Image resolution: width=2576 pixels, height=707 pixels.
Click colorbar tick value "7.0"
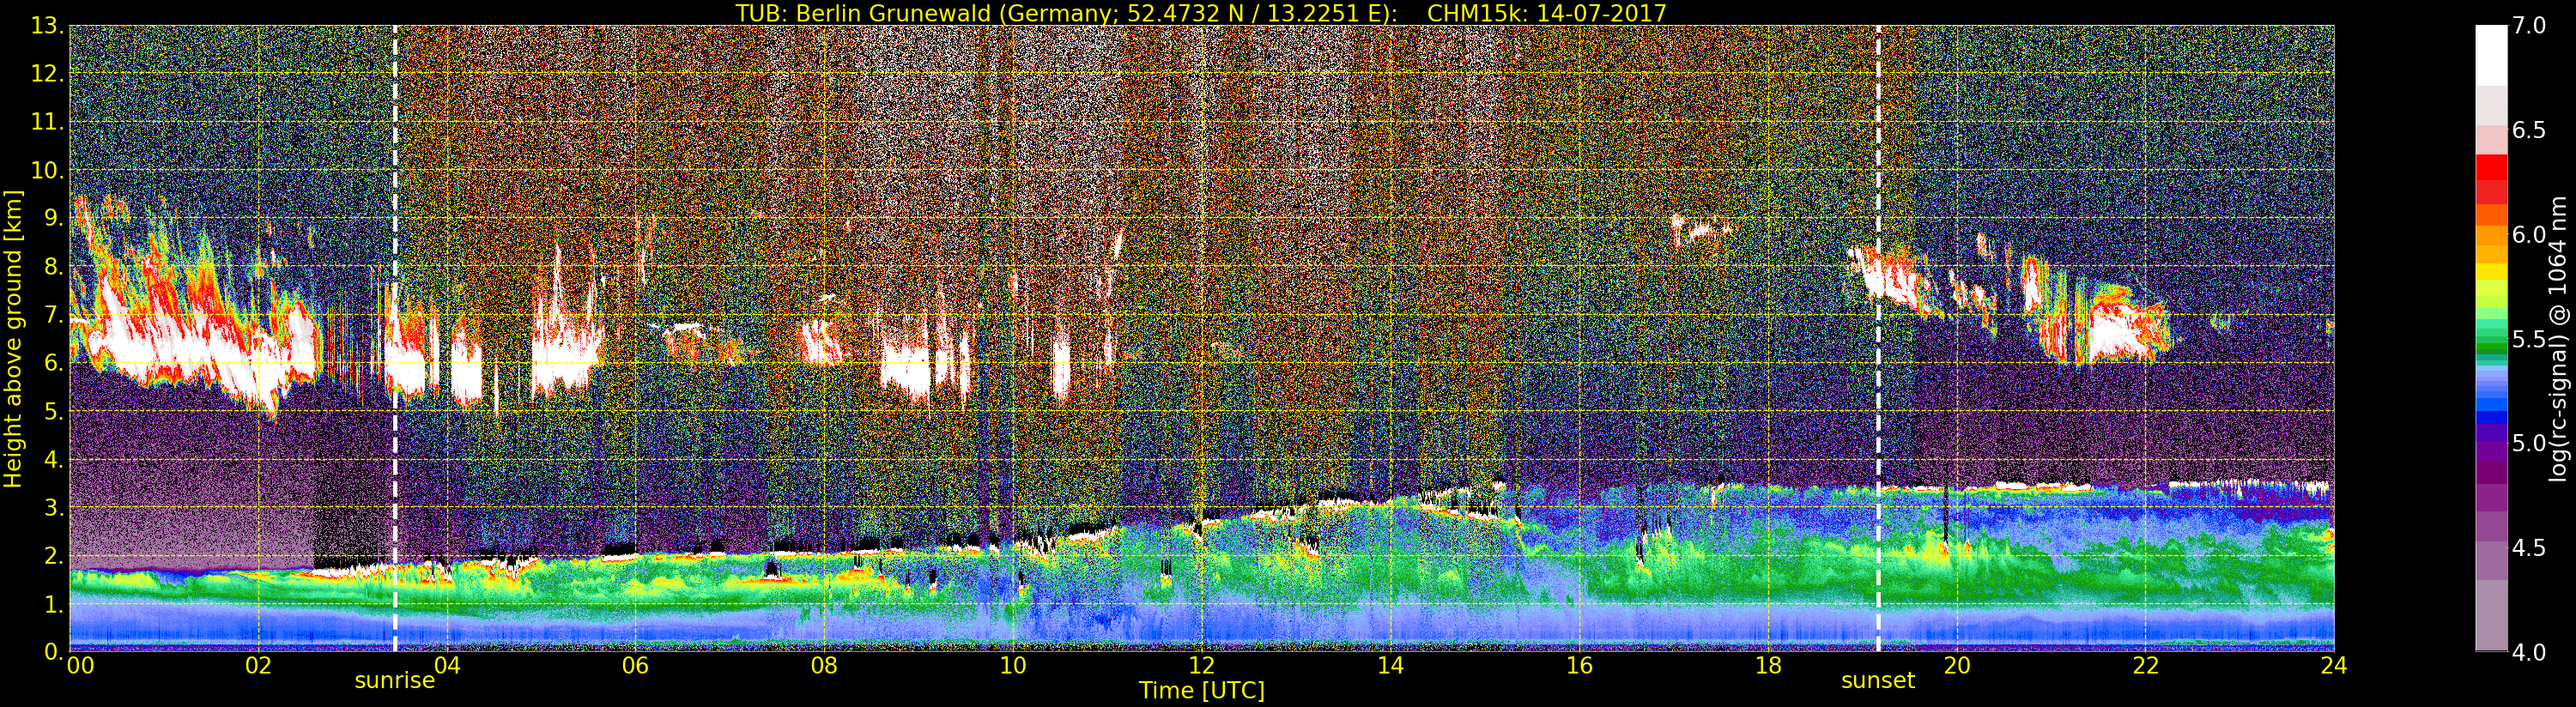pos(2529,26)
